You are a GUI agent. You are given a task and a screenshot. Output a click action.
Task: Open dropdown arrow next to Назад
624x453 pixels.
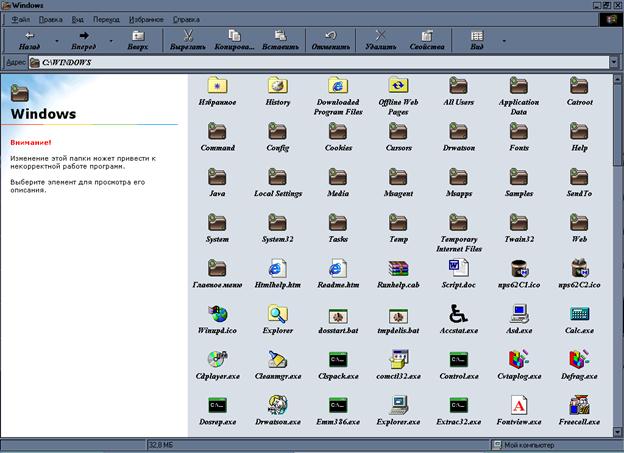[57, 41]
